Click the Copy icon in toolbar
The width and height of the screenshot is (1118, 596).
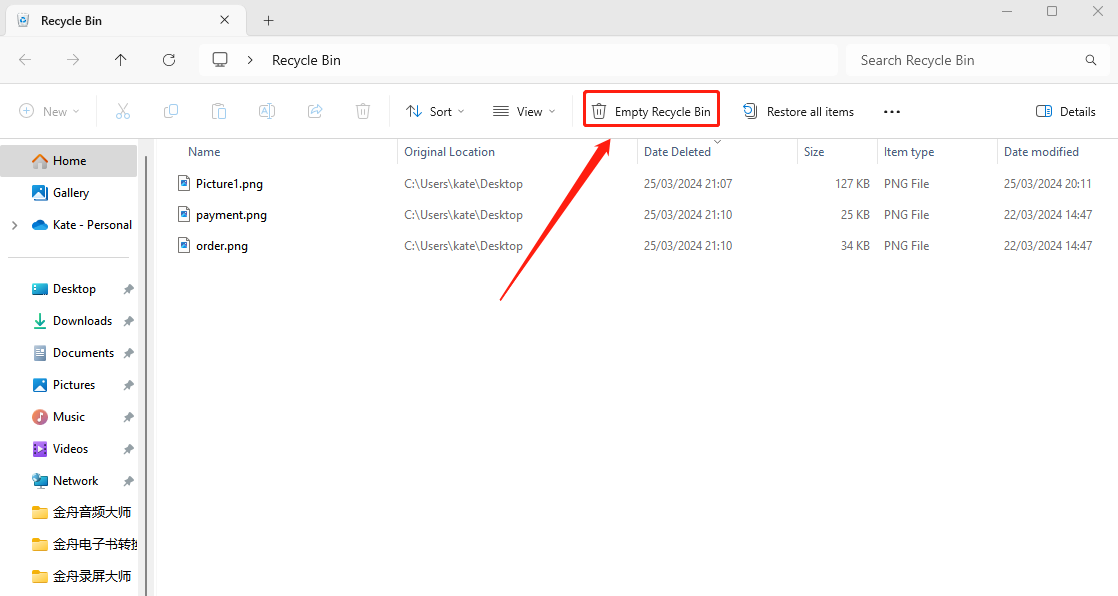click(x=171, y=111)
